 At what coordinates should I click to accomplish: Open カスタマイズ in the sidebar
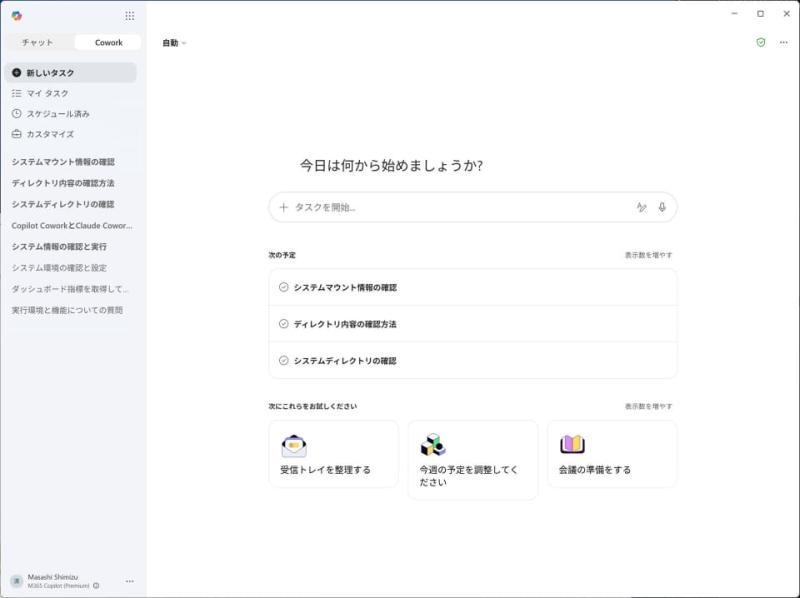71,134
